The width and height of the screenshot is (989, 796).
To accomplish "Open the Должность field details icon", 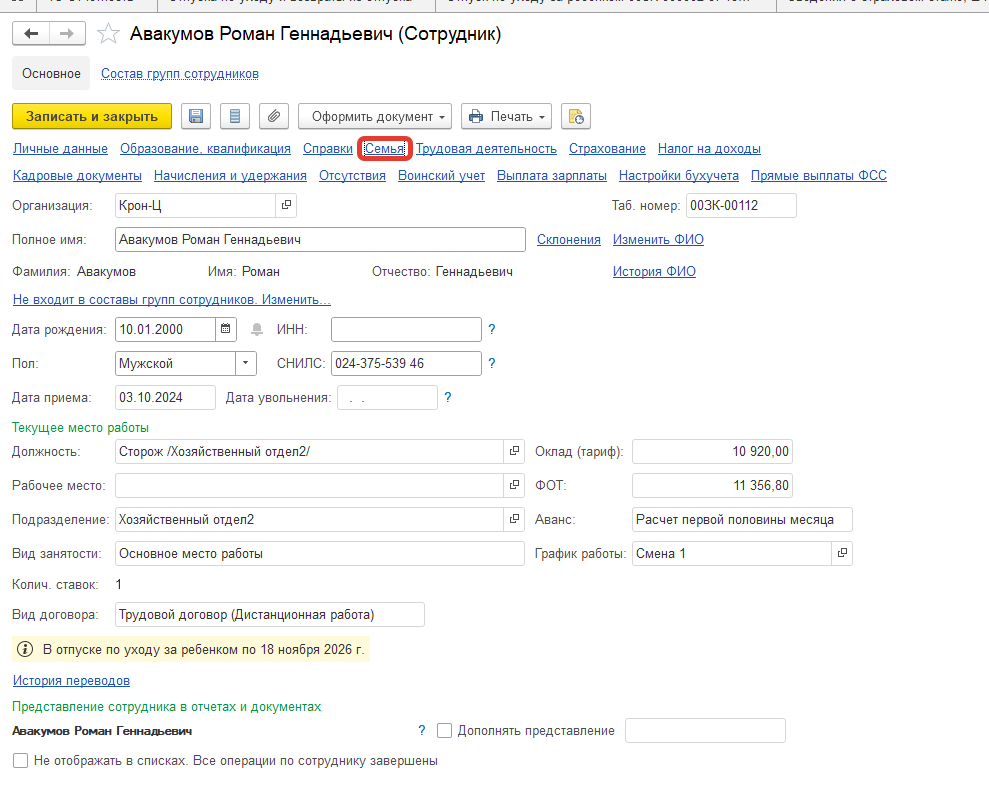I will (x=515, y=452).
